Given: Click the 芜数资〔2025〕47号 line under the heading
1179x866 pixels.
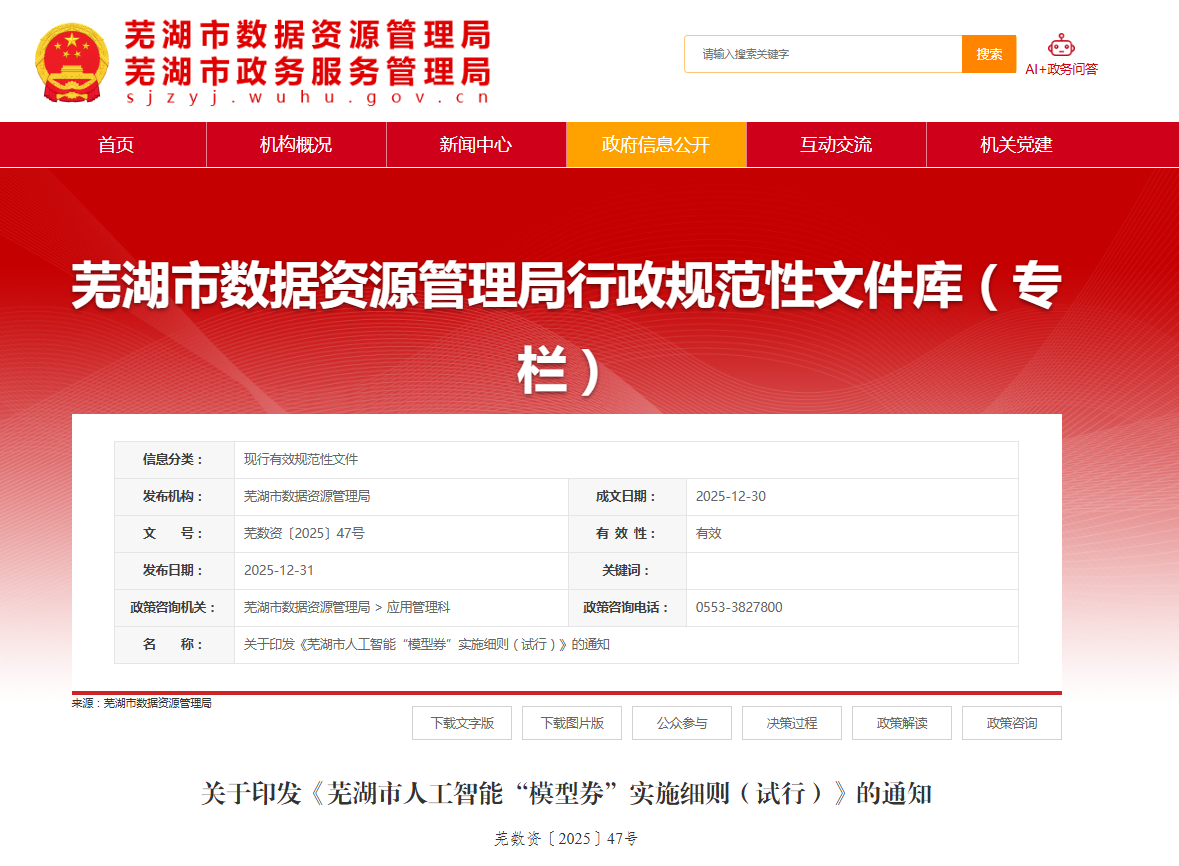Looking at the screenshot, I should click(x=565, y=838).
